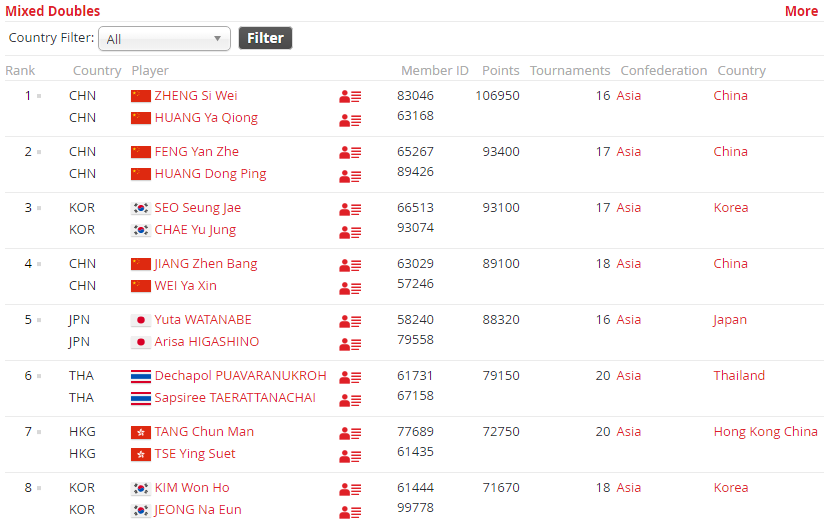Click the Tournaments column header
The image size is (832, 525).
coord(570,71)
